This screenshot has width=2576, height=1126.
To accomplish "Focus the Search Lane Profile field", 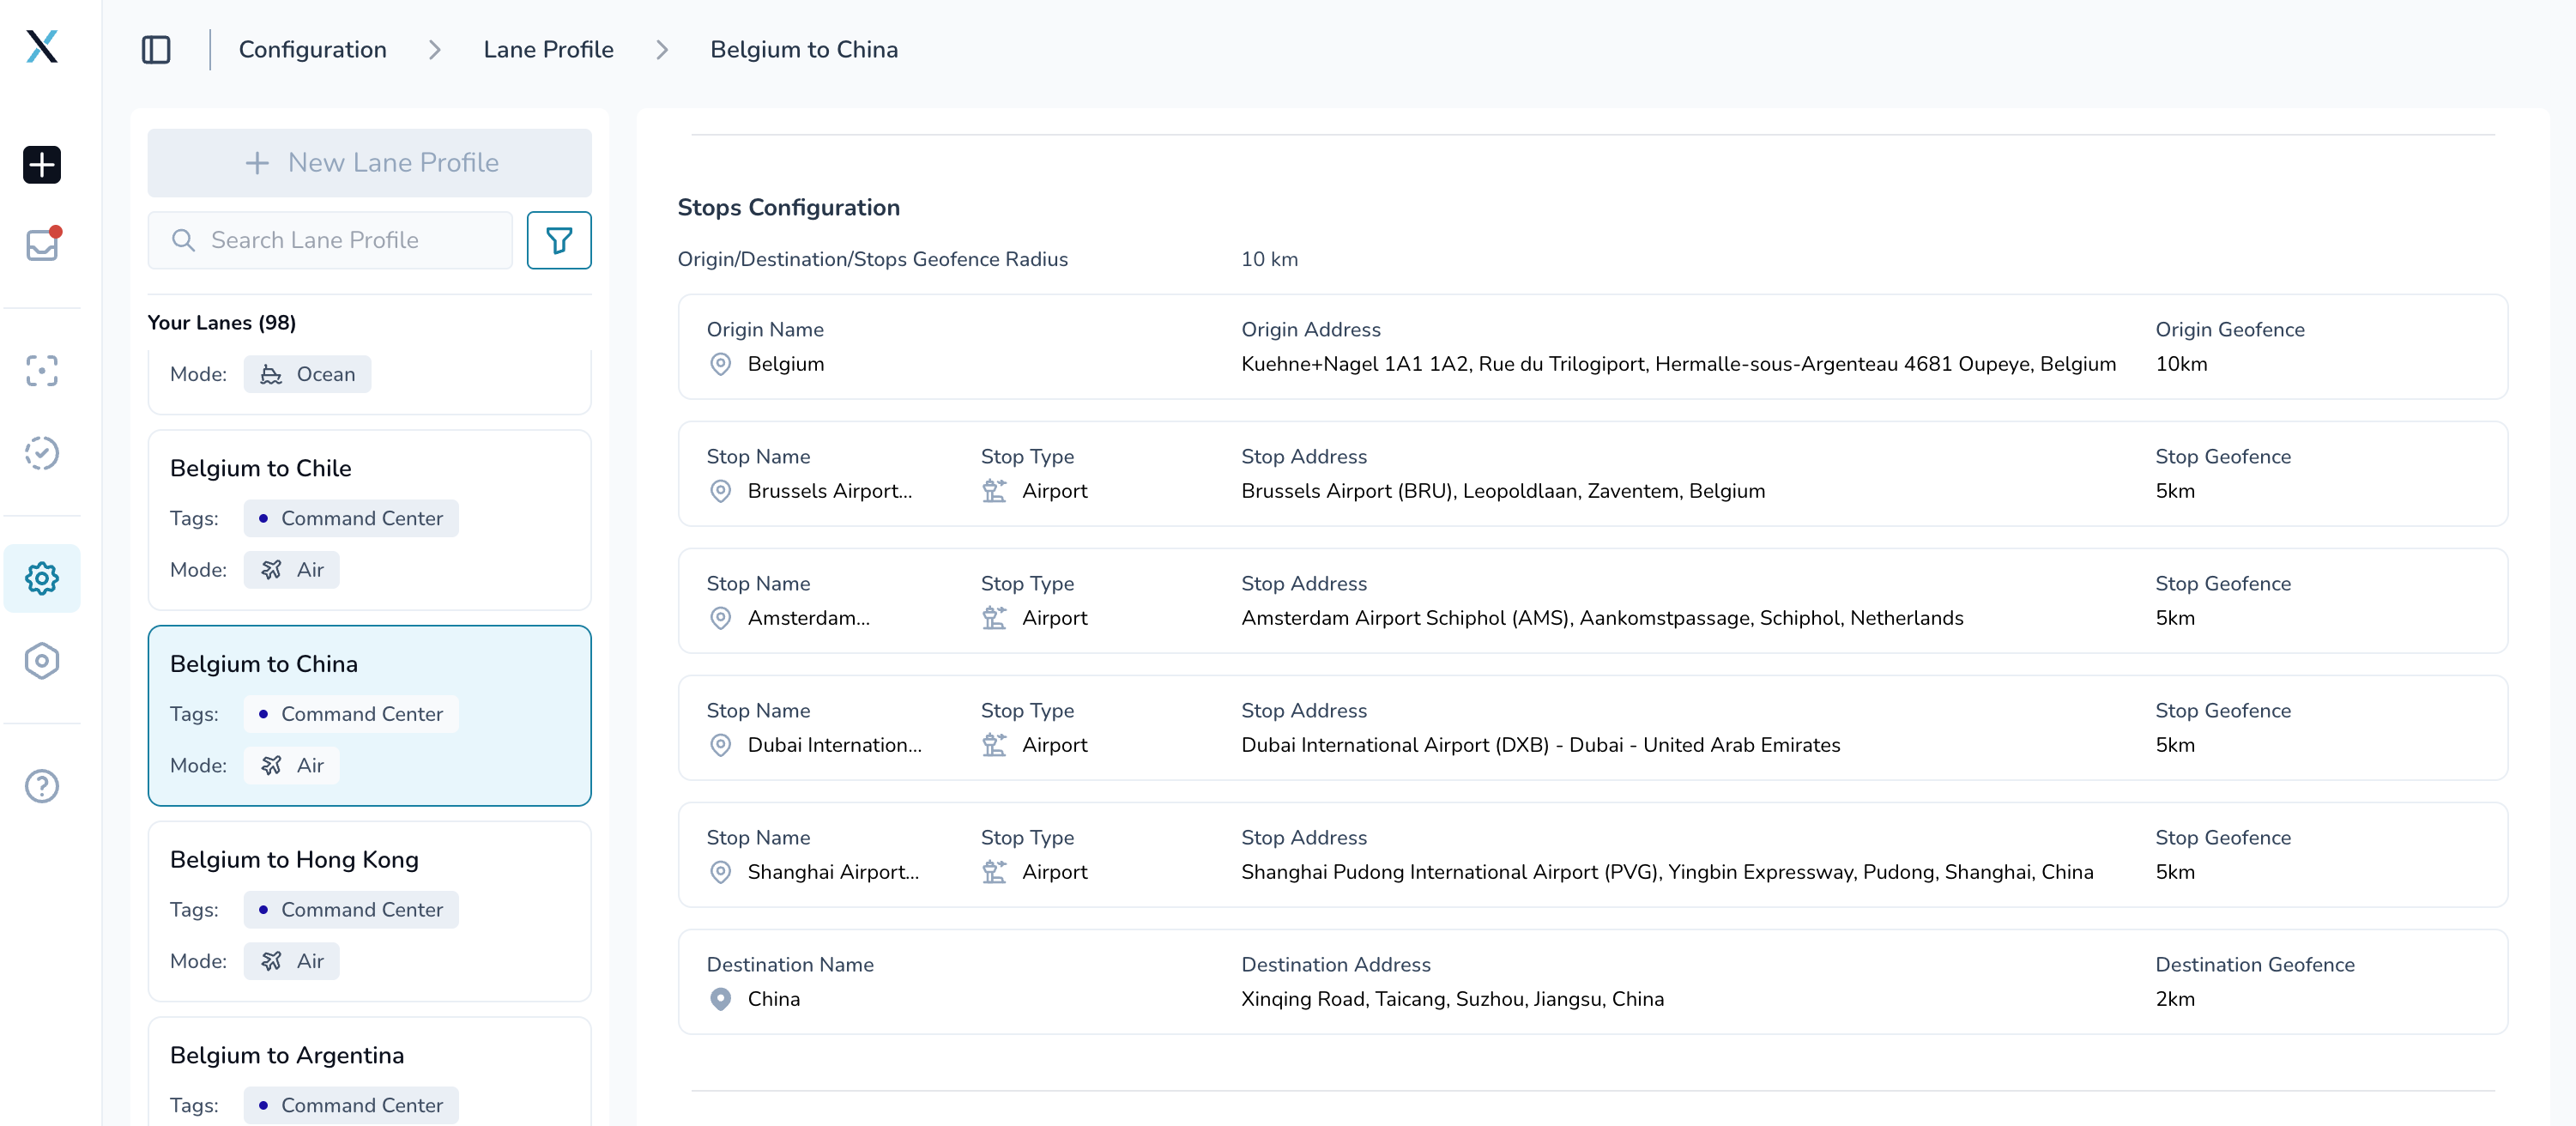I will [x=330, y=240].
